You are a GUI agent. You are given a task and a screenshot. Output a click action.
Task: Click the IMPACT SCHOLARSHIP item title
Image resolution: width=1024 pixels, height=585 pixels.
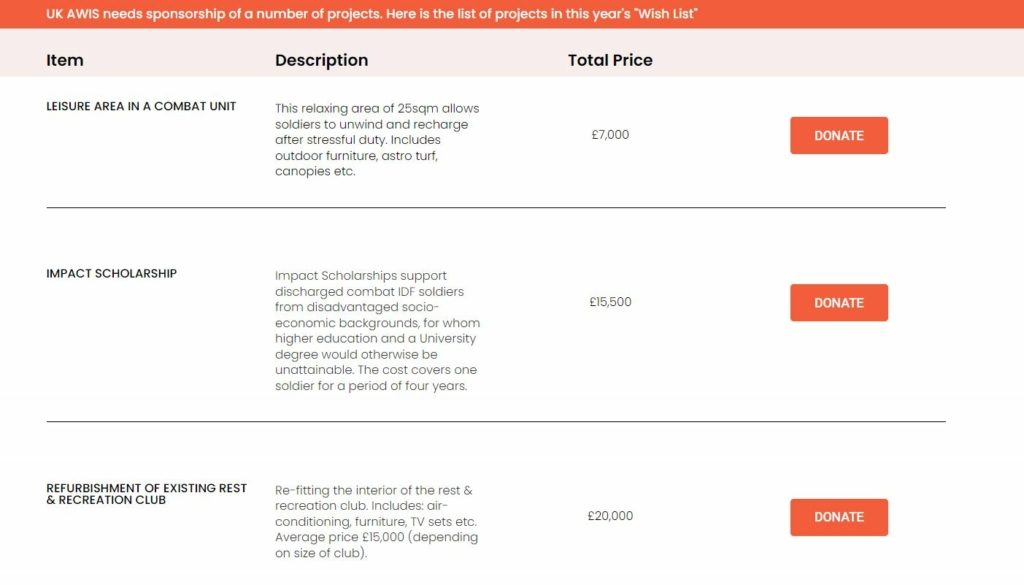[111, 274]
